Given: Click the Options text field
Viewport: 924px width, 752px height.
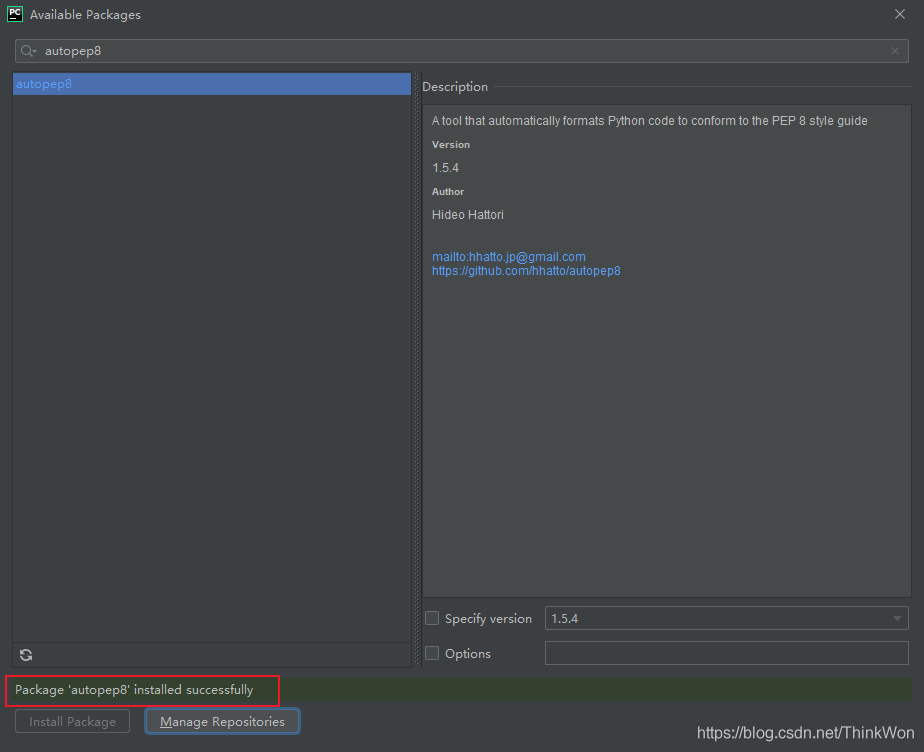Looking at the screenshot, I should (726, 654).
